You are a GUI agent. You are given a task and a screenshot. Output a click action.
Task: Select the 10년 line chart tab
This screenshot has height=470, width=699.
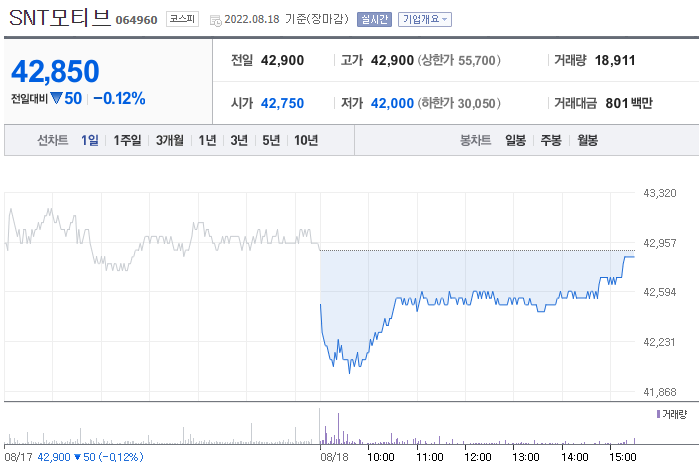coord(306,140)
